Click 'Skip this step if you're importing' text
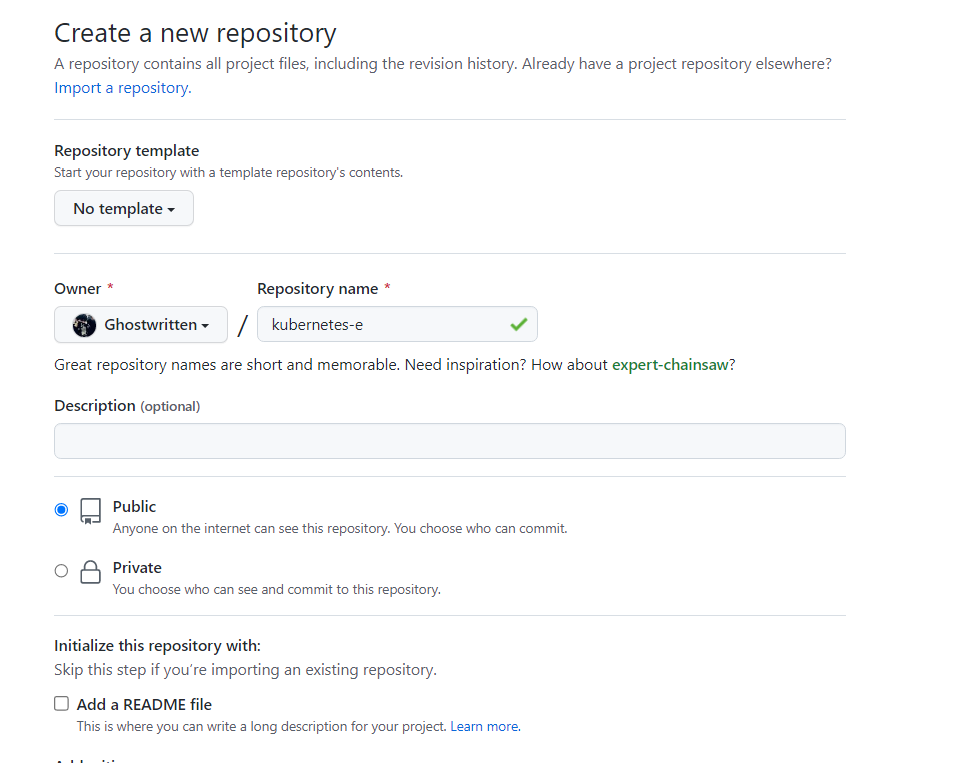The width and height of the screenshot is (972, 763). 245,670
